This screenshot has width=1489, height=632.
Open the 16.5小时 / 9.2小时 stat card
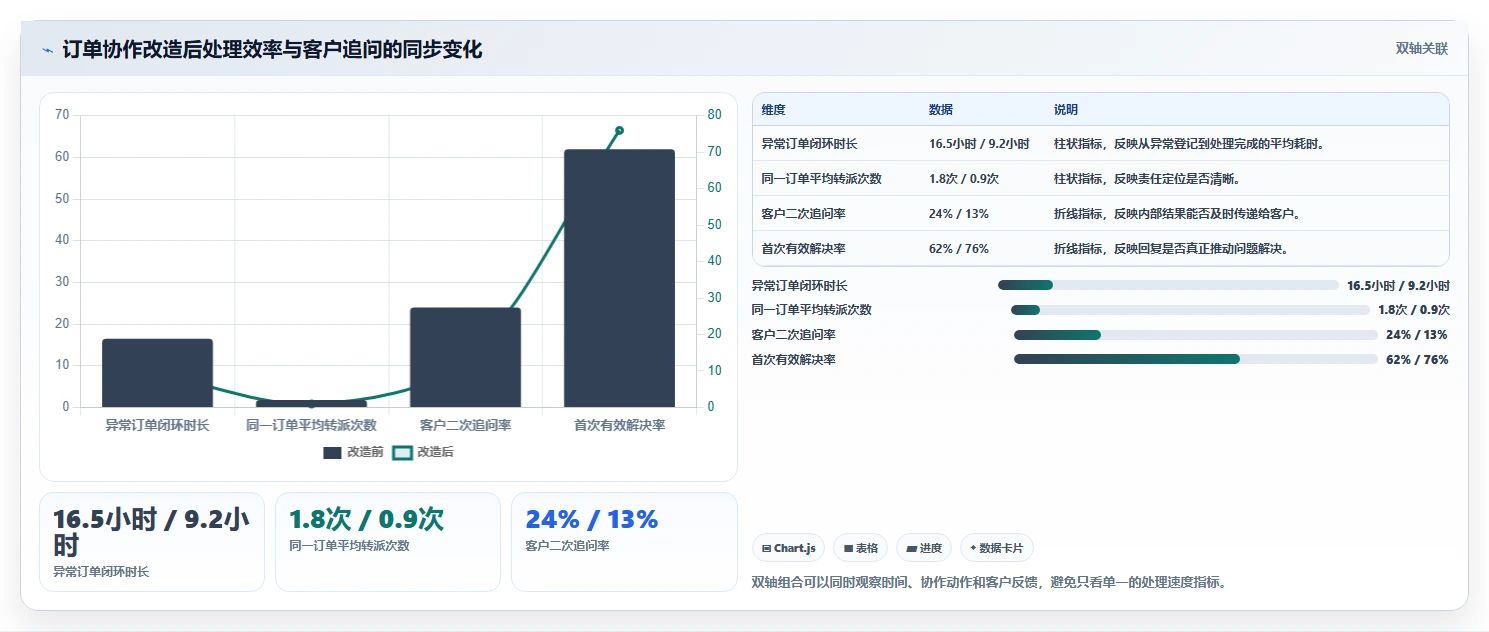point(152,541)
